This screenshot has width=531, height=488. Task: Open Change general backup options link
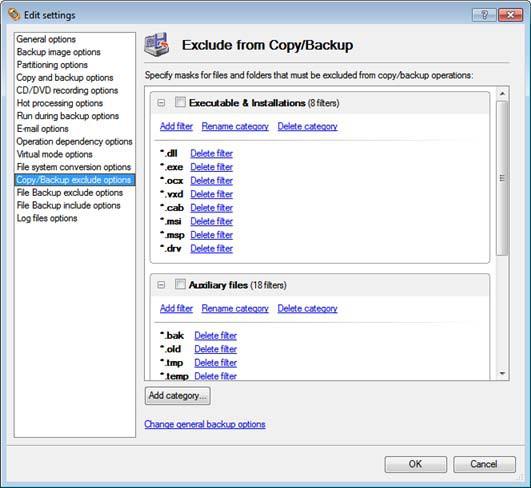[205, 424]
